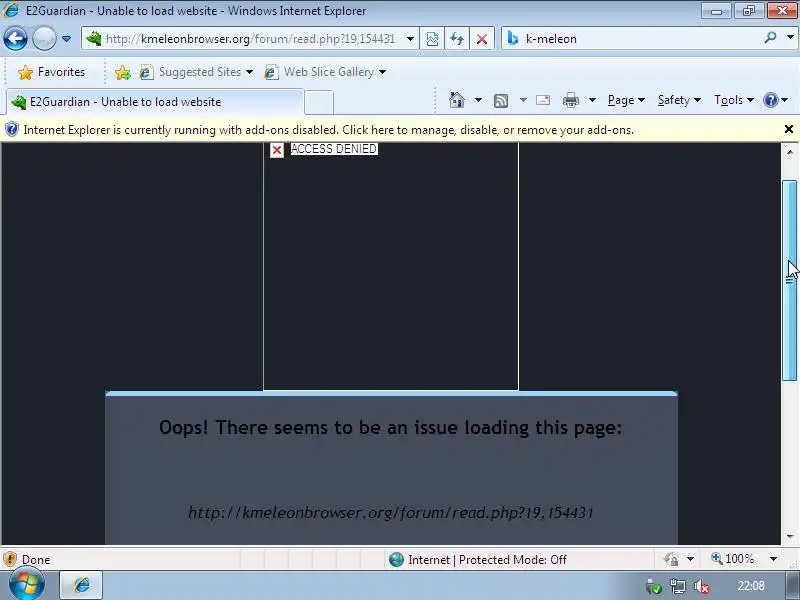
Task: Open the Windows Start menu
Action: click(x=27, y=585)
